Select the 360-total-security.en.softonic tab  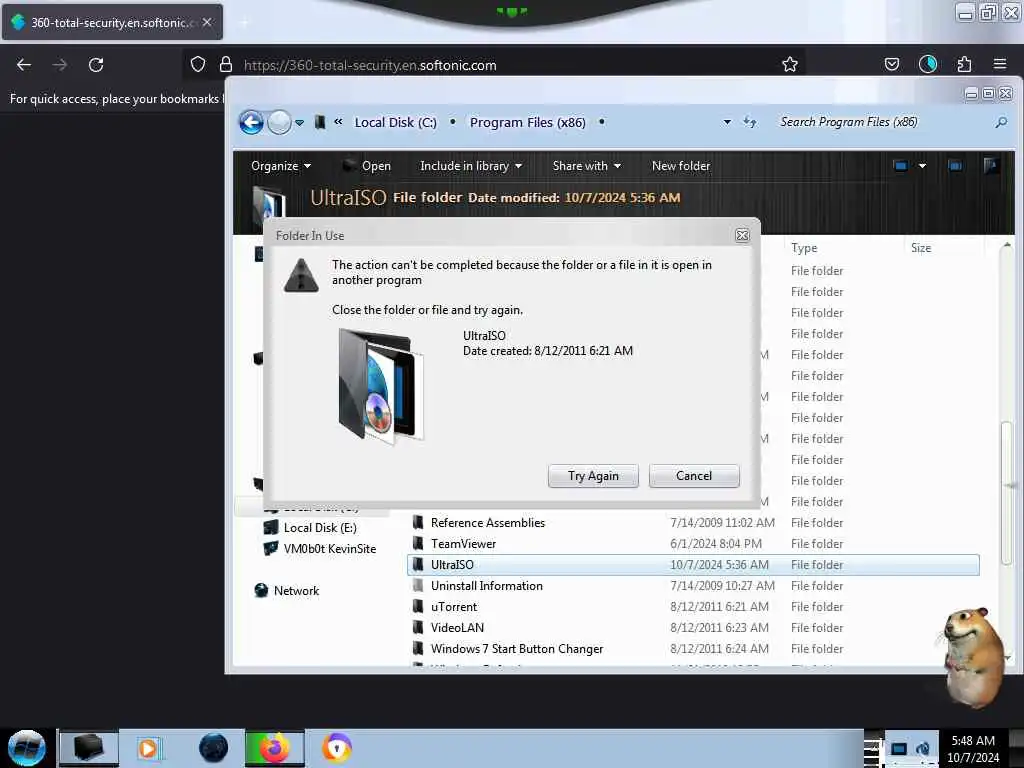[112, 22]
